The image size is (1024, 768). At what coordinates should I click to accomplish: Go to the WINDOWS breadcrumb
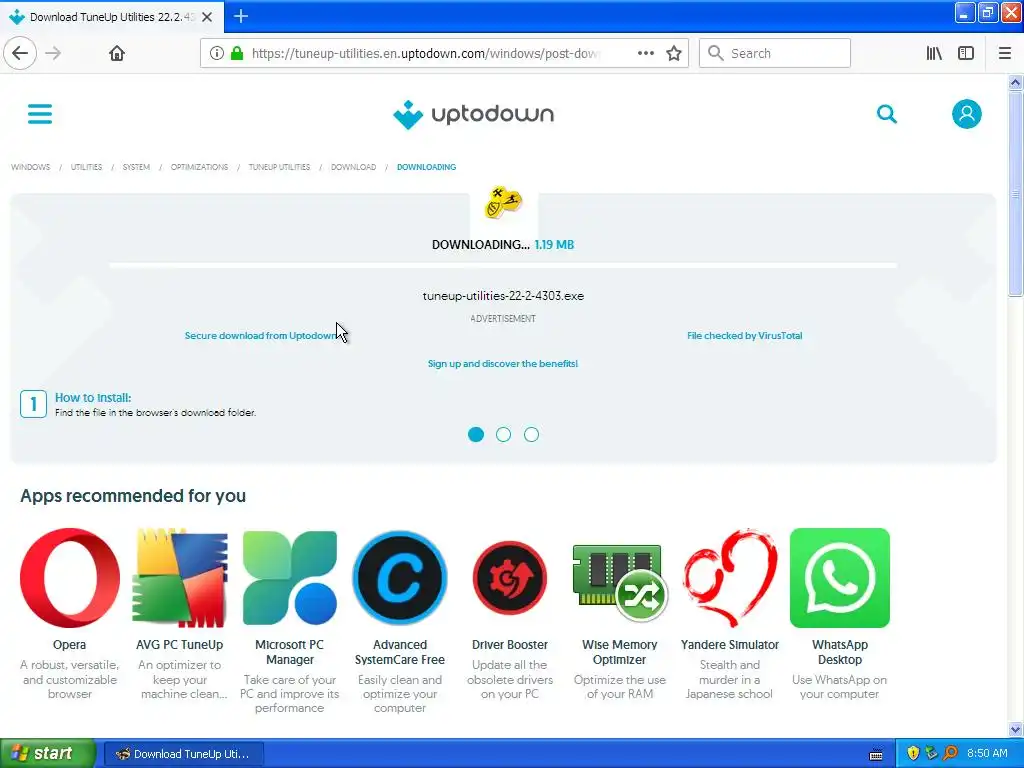[x=31, y=167]
